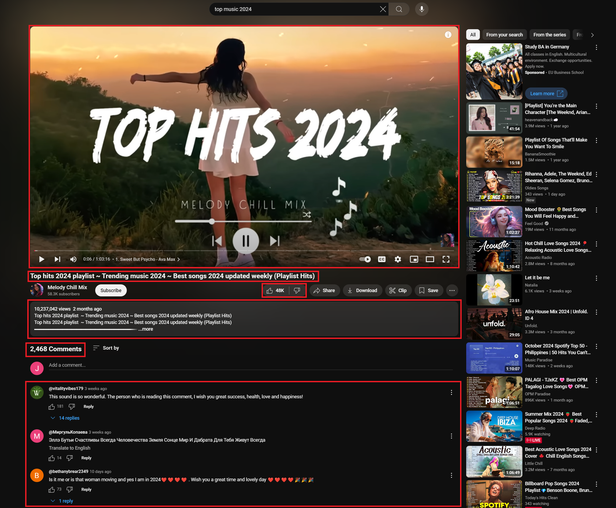Click 'Translate to English' on the Russian comment
616x508 pixels.
(x=70, y=448)
